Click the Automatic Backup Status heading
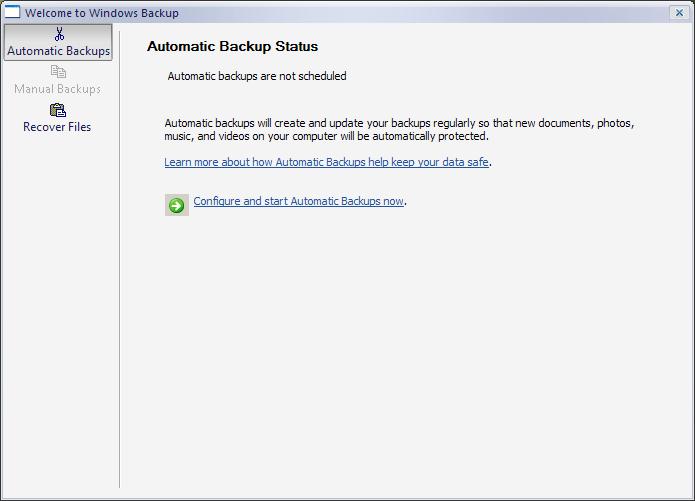This screenshot has height=501, width=695. tap(233, 47)
